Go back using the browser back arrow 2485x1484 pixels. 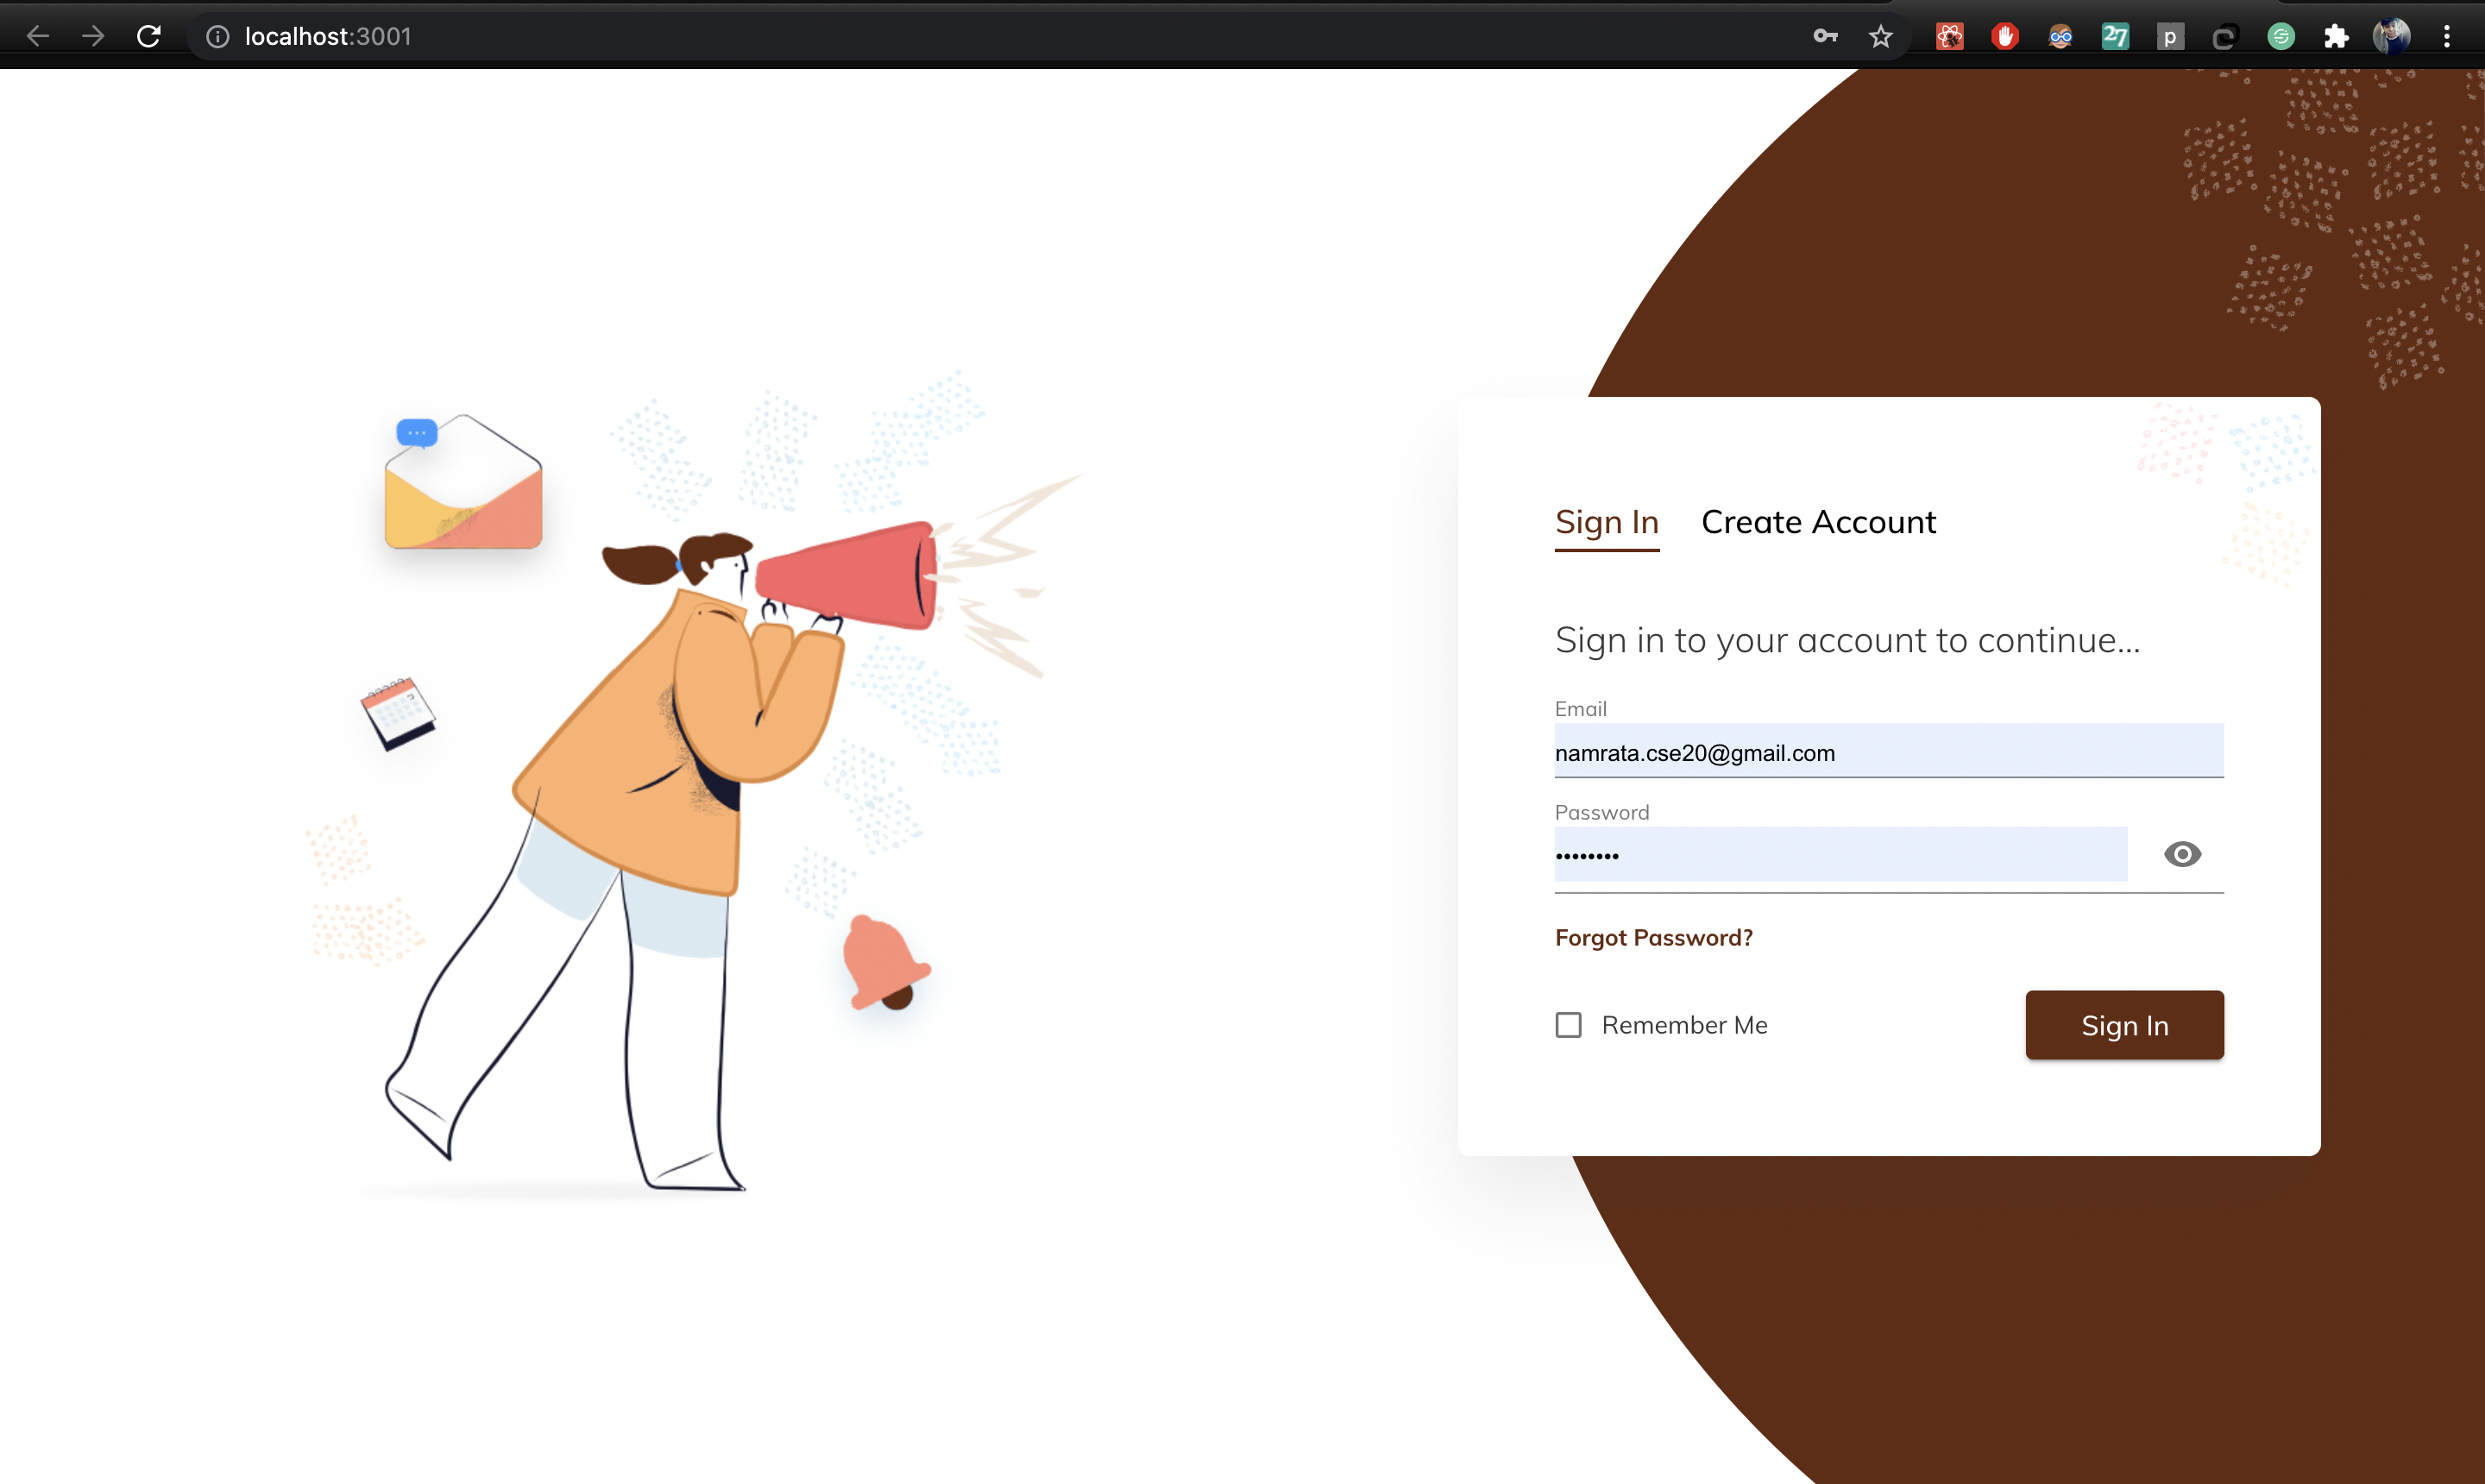[38, 37]
